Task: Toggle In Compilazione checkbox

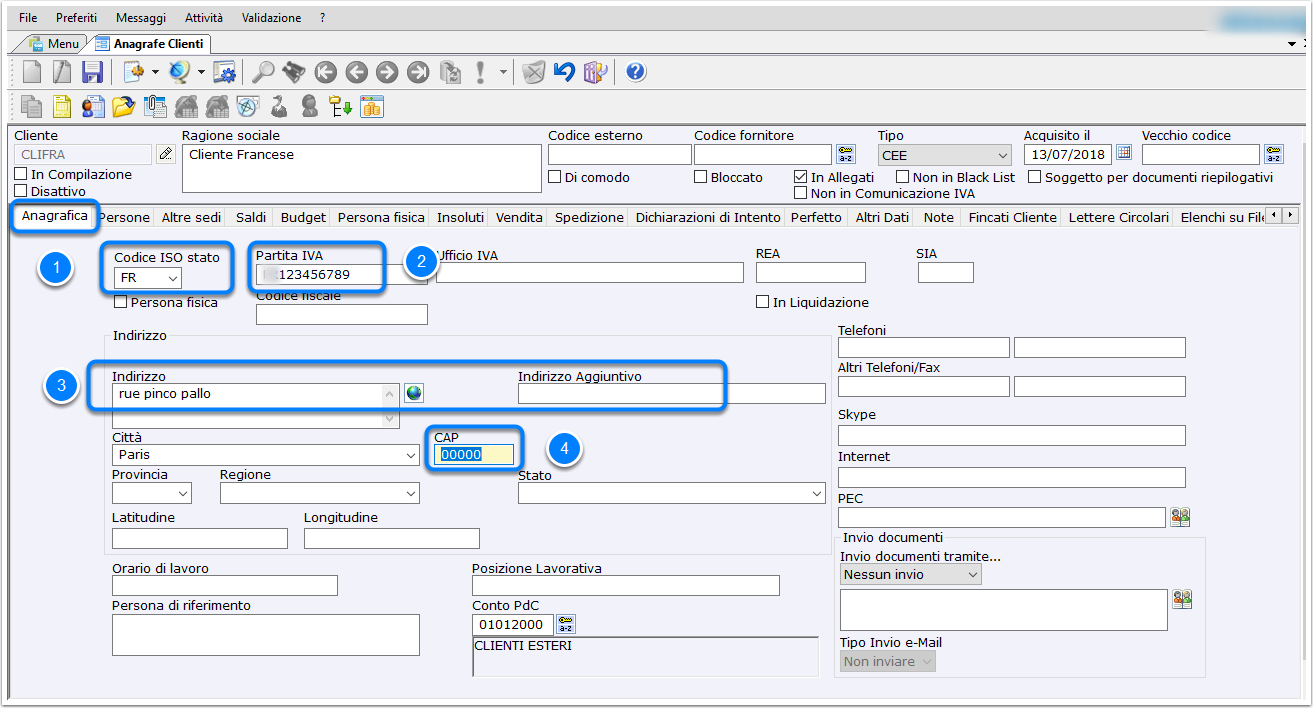Action: pos(21,175)
